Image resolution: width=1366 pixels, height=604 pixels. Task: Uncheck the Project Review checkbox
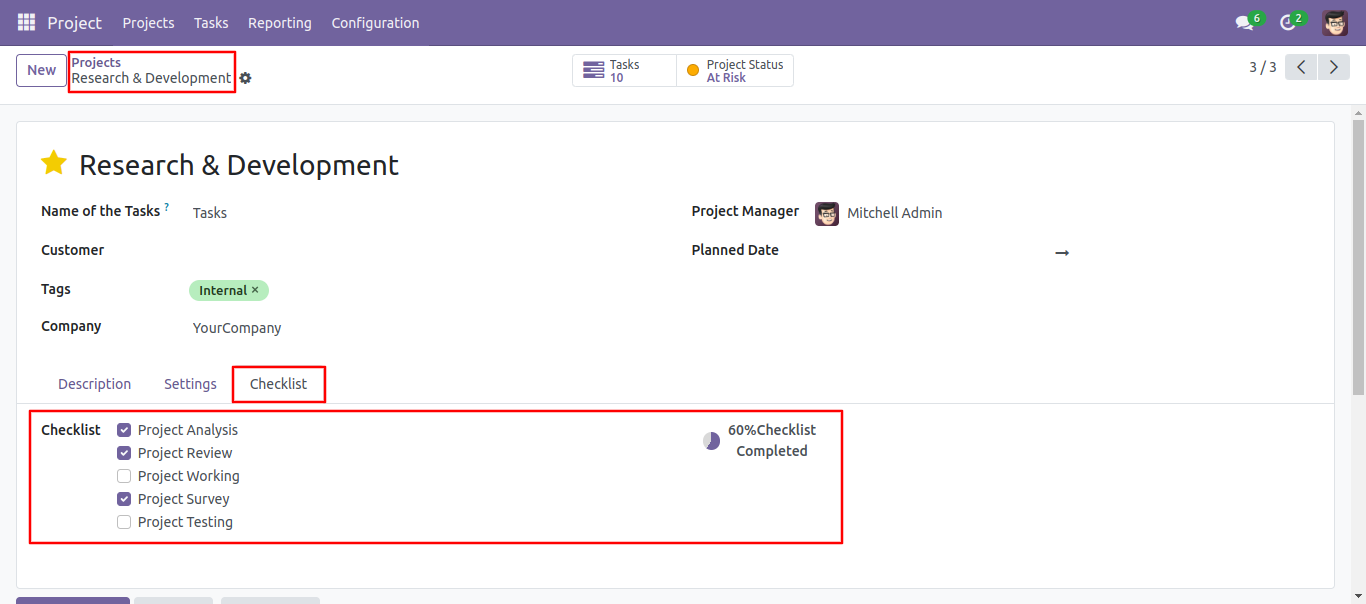(124, 453)
